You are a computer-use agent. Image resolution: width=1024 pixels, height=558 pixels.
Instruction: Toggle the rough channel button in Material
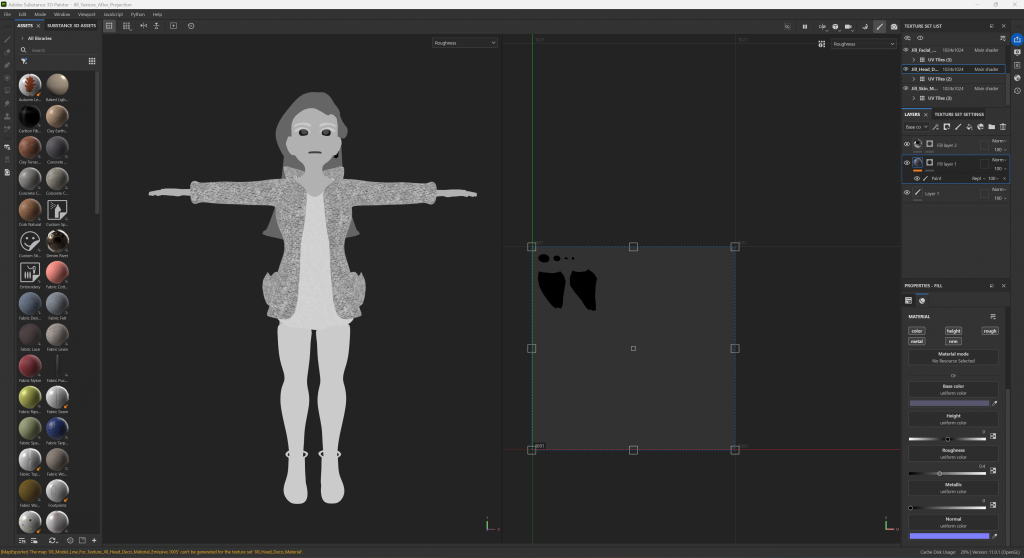pos(989,330)
